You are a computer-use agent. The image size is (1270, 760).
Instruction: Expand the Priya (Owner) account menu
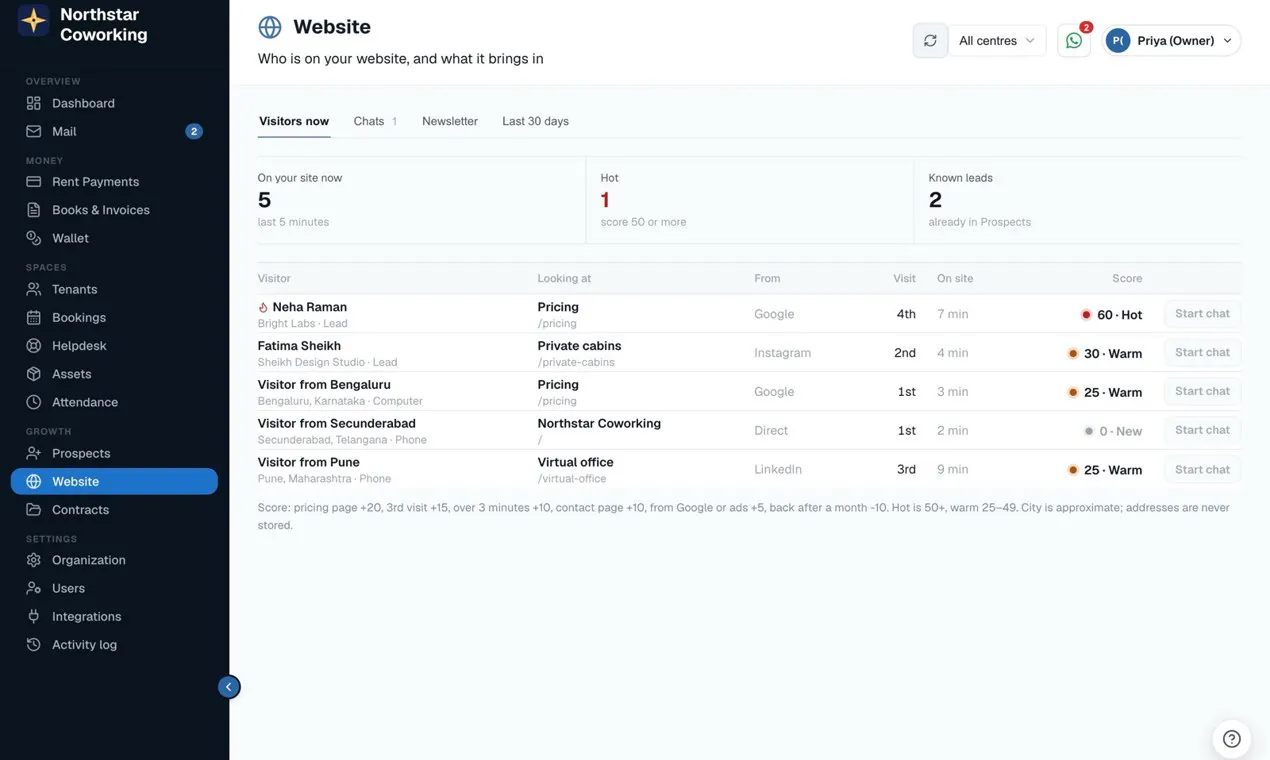point(1172,41)
